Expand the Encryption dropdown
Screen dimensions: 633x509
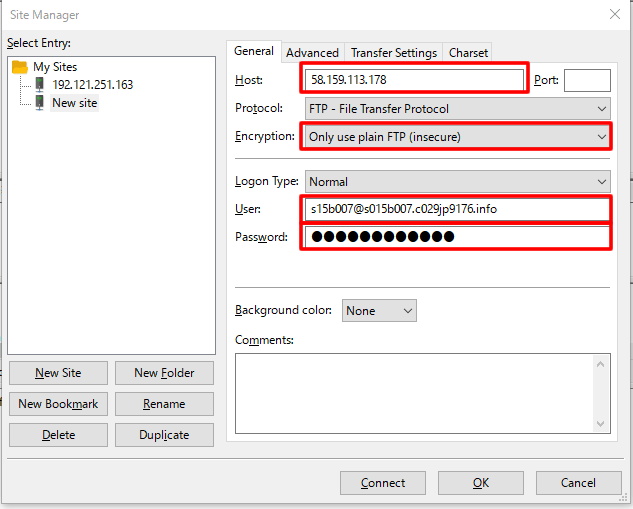[x=457, y=136]
